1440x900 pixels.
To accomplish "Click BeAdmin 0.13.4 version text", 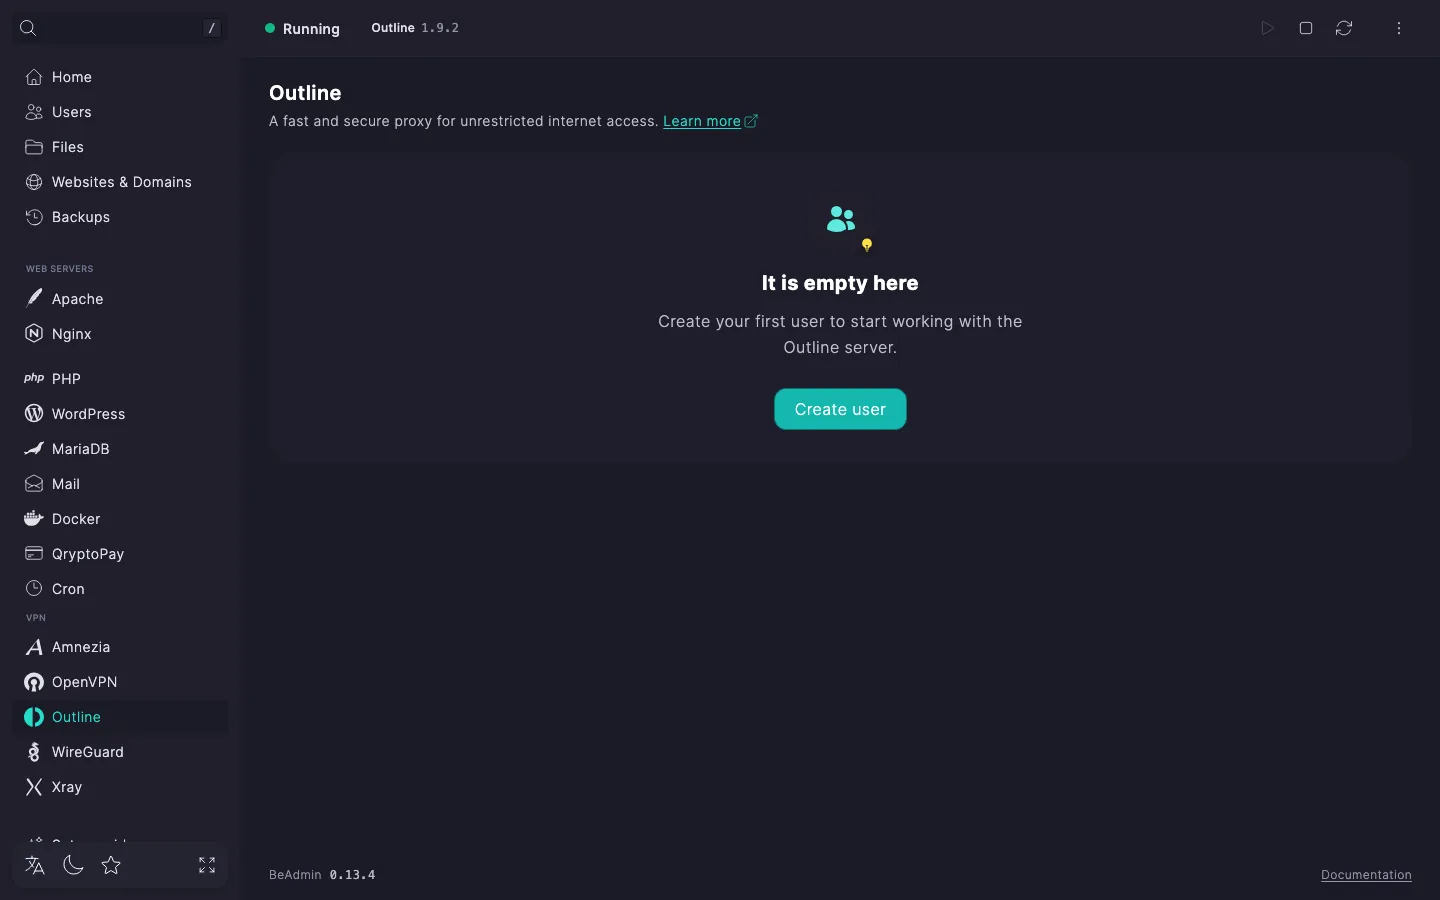I will pos(322,875).
